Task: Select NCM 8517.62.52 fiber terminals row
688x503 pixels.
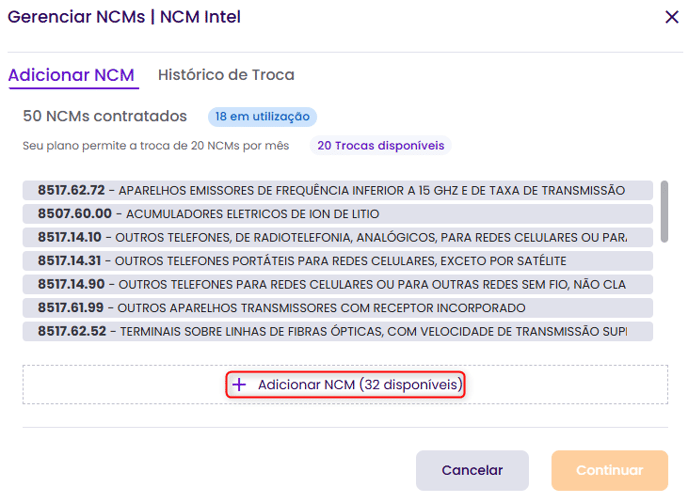Action: [338, 332]
